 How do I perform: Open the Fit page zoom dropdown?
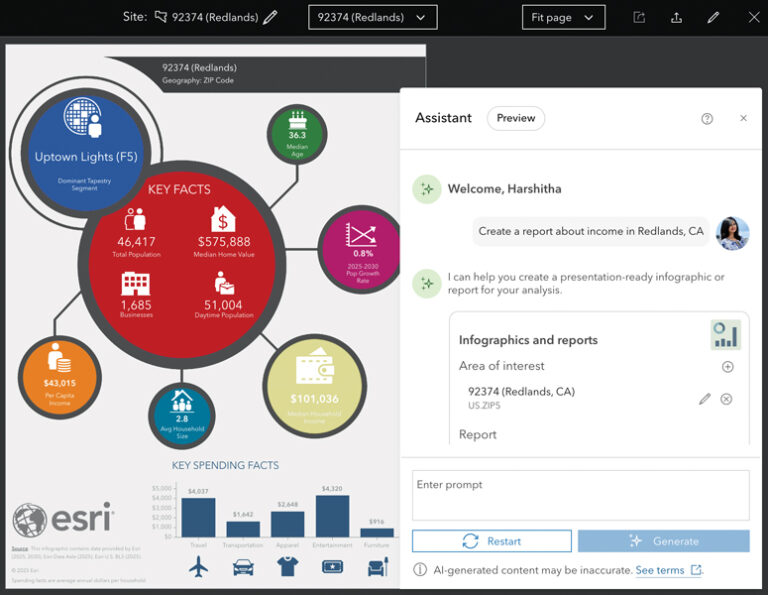[x=563, y=18]
